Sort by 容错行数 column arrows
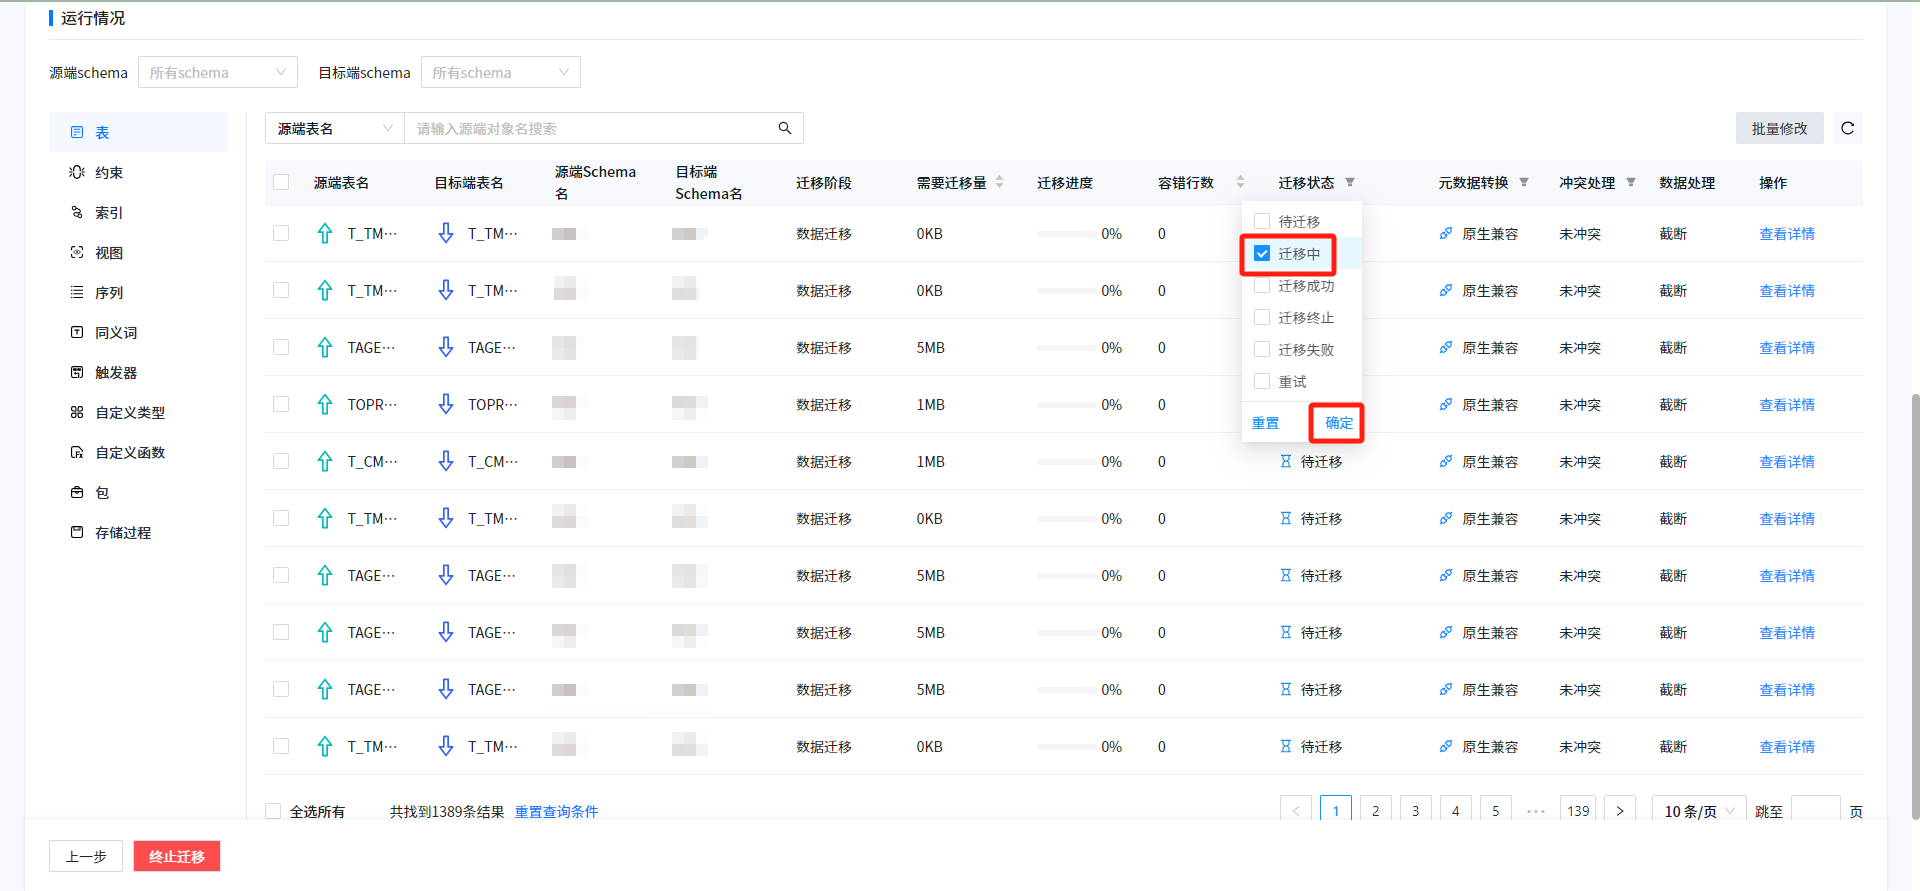1920x891 pixels. coord(1241,182)
